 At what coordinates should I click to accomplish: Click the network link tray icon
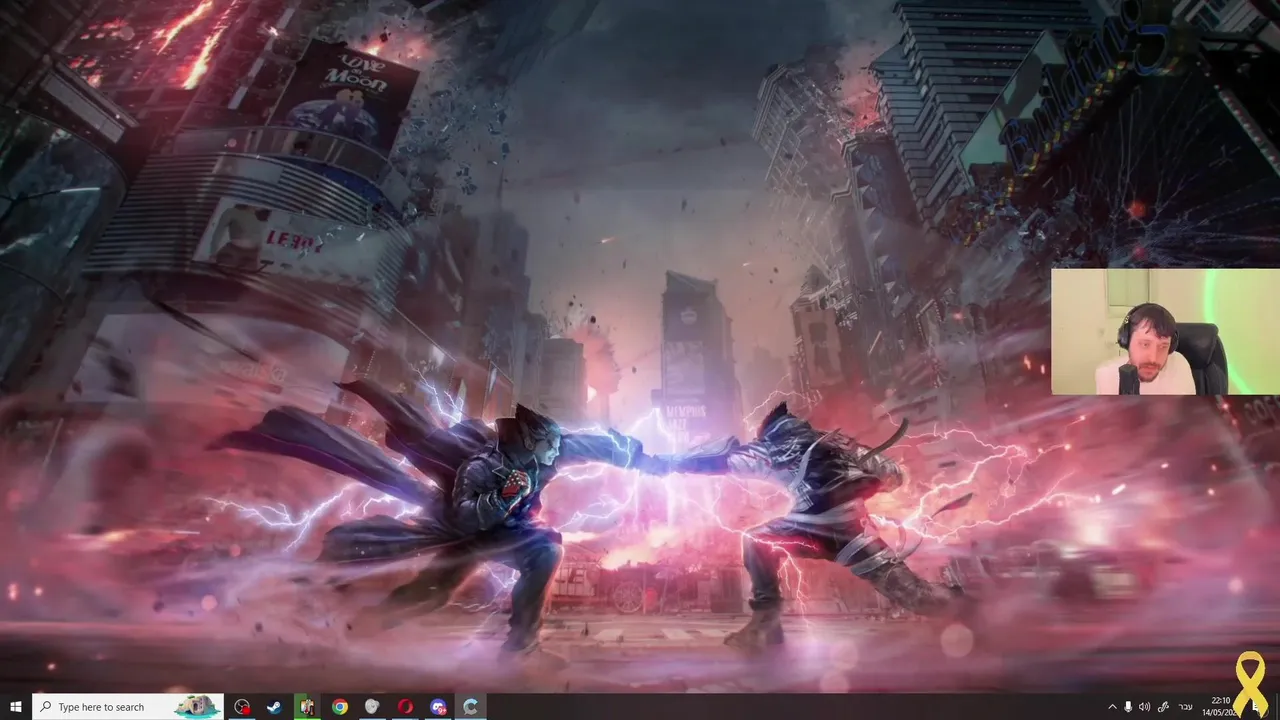1162,707
